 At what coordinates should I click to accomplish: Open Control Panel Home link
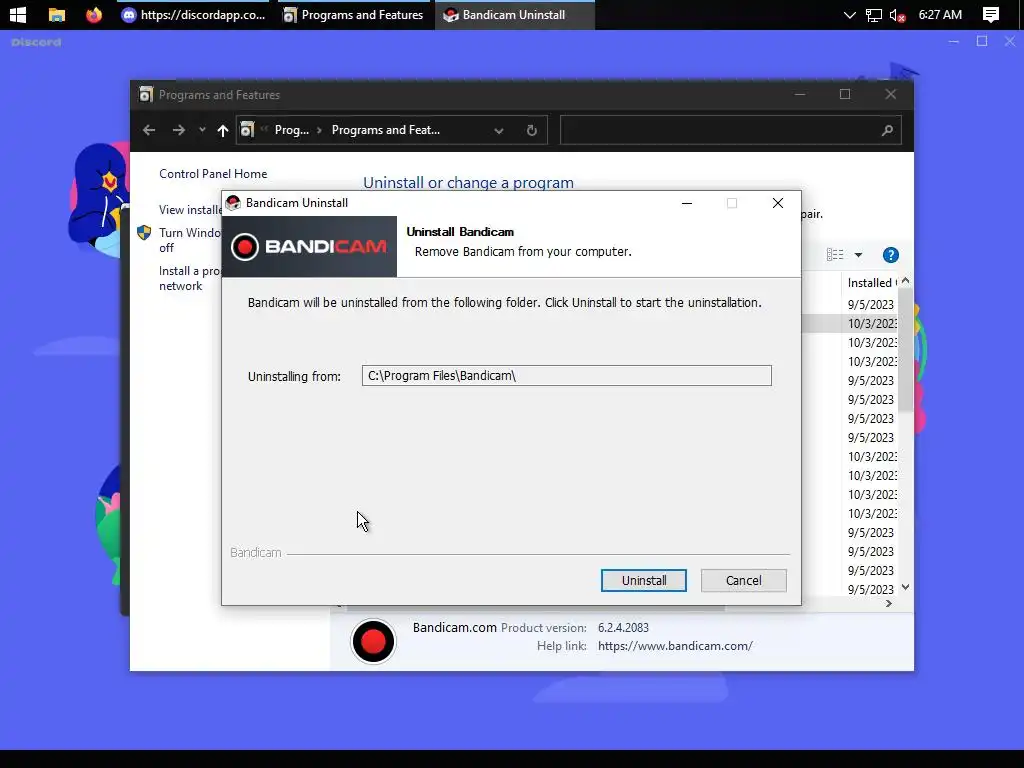pos(213,174)
